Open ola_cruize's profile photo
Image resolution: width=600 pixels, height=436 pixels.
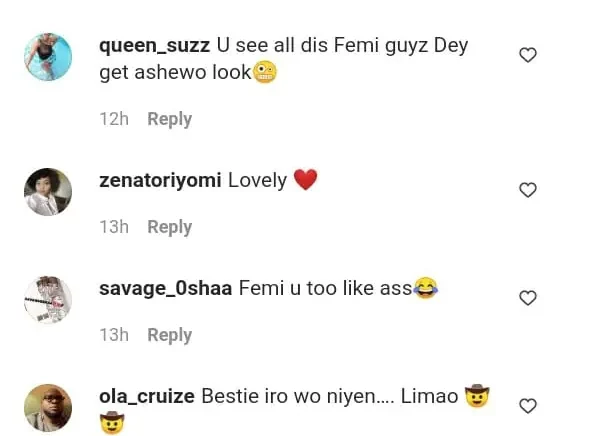pyautogui.click(x=48, y=407)
